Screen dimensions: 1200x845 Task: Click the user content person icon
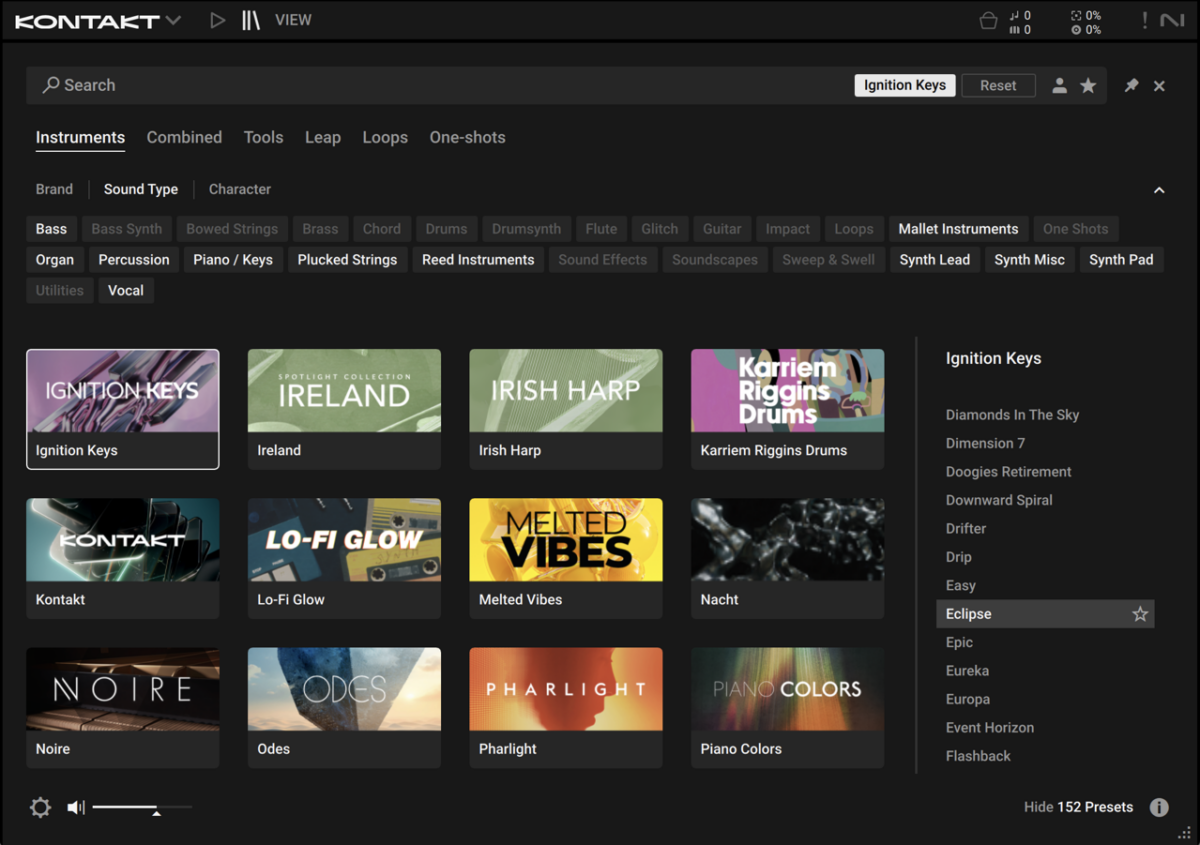tap(1059, 86)
